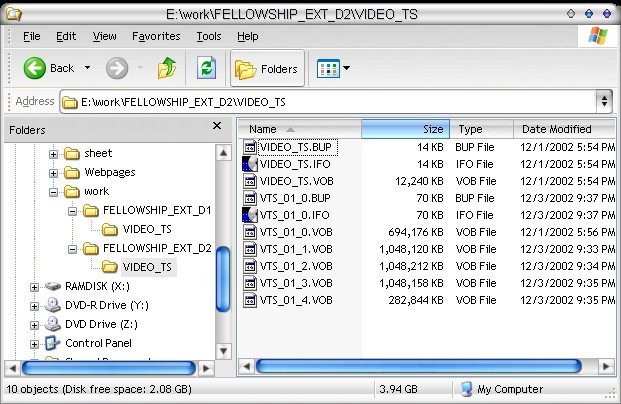Screen dimensions: 621x404
Task: Select VIDEO_TS.IFO disc icon
Action: tap(250, 164)
